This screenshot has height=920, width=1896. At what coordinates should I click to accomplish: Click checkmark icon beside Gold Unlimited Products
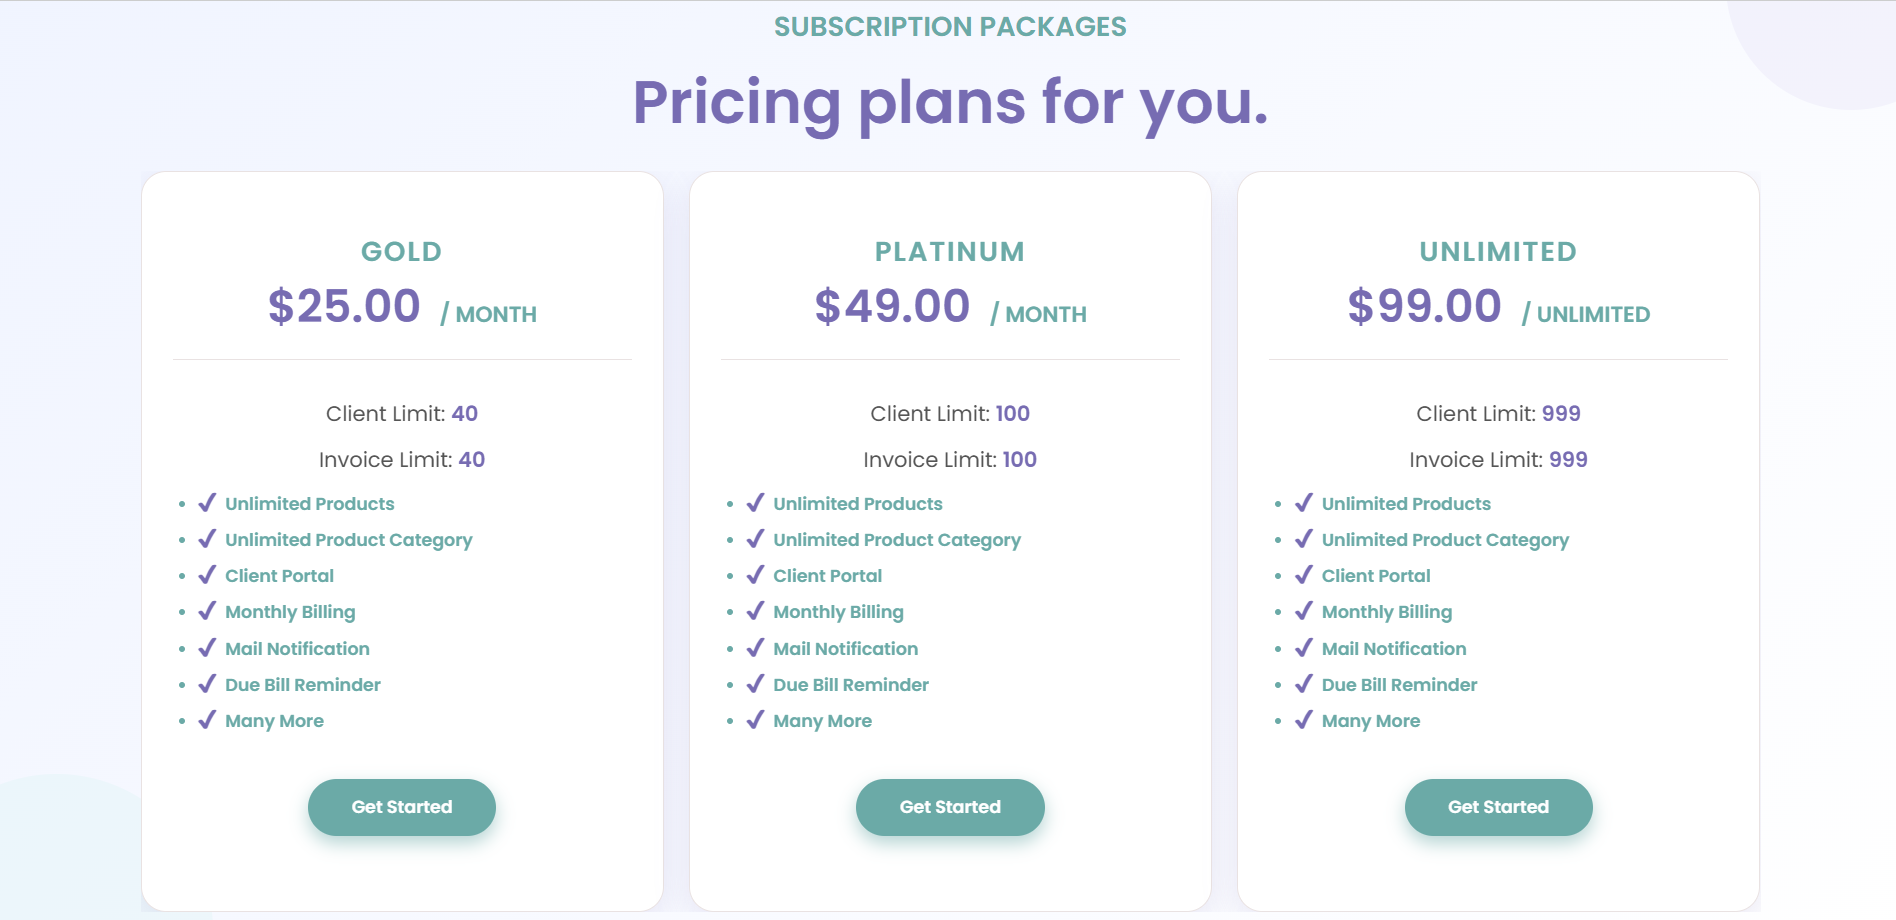click(x=207, y=503)
